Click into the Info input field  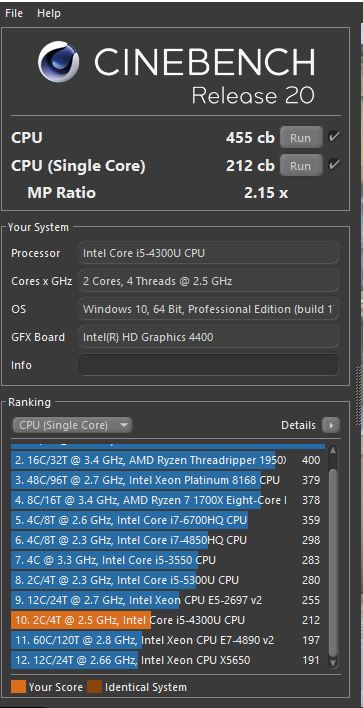pos(208,365)
